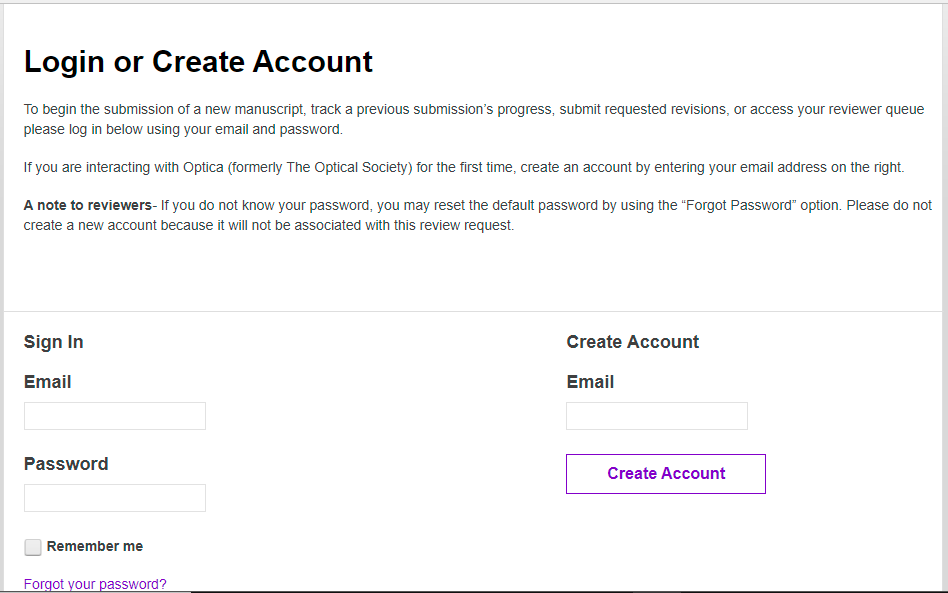This screenshot has width=948, height=593.
Task: Click the "Remember me" checkbox label
Action: coord(95,547)
